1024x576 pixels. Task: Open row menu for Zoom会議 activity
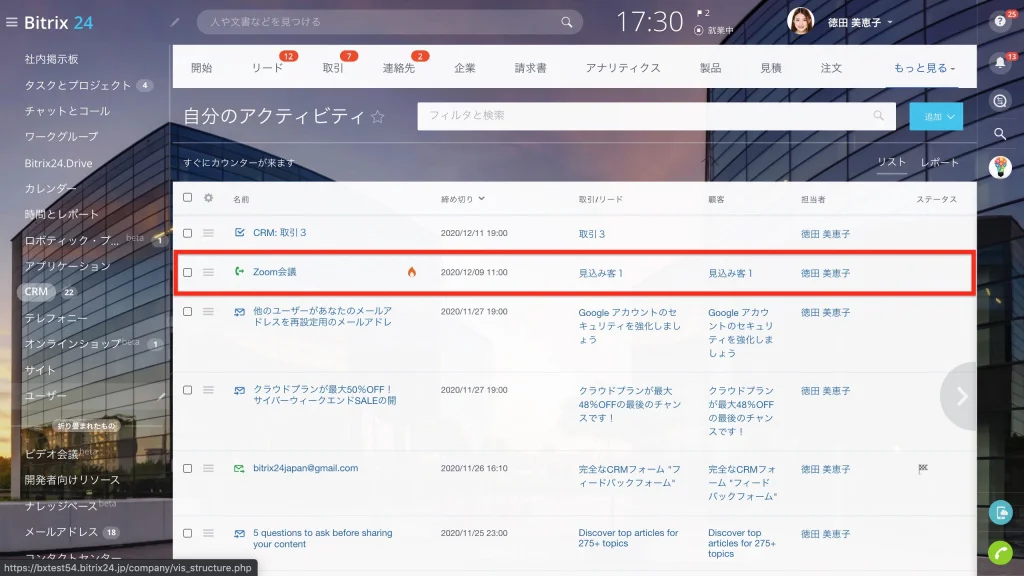coord(208,272)
